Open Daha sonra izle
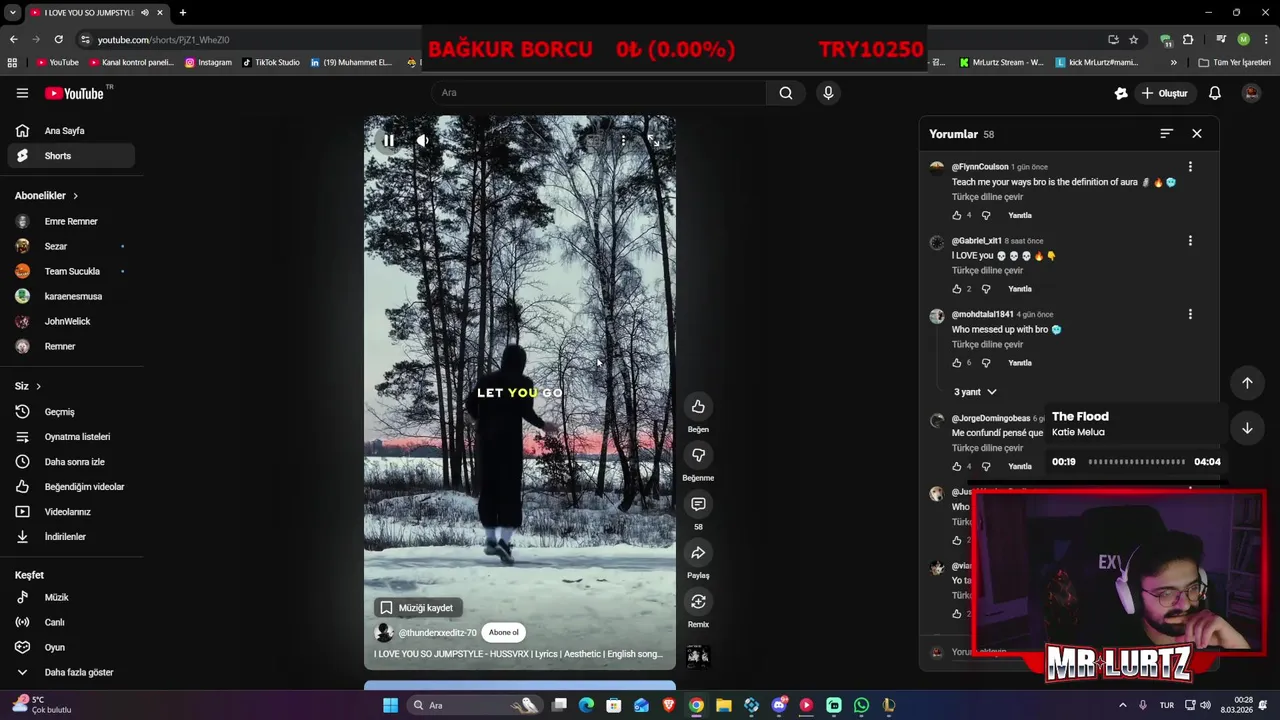The image size is (1280, 720). pos(71,462)
